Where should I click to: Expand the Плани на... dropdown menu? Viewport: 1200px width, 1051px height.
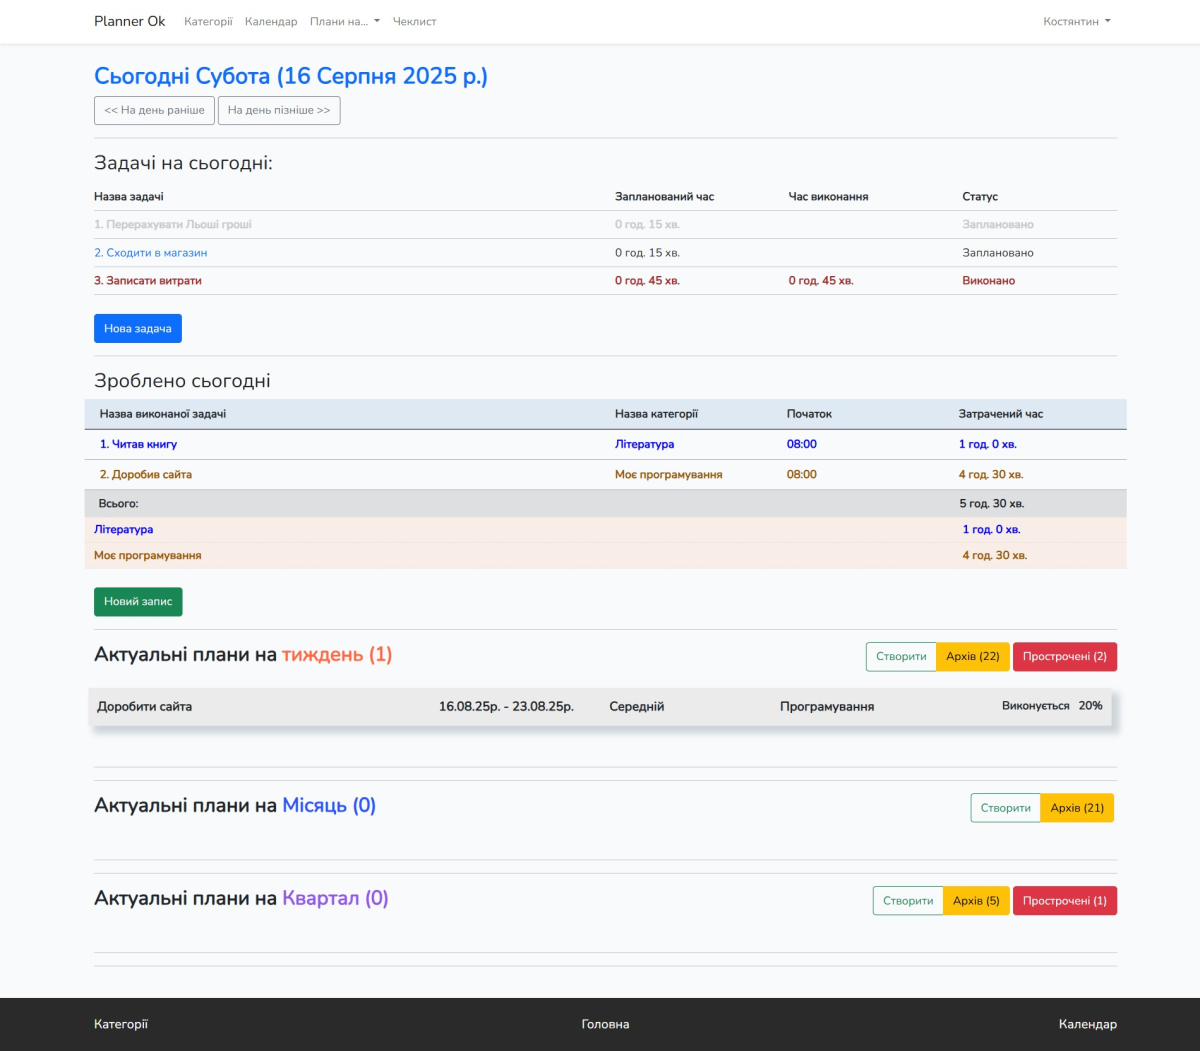click(x=344, y=22)
